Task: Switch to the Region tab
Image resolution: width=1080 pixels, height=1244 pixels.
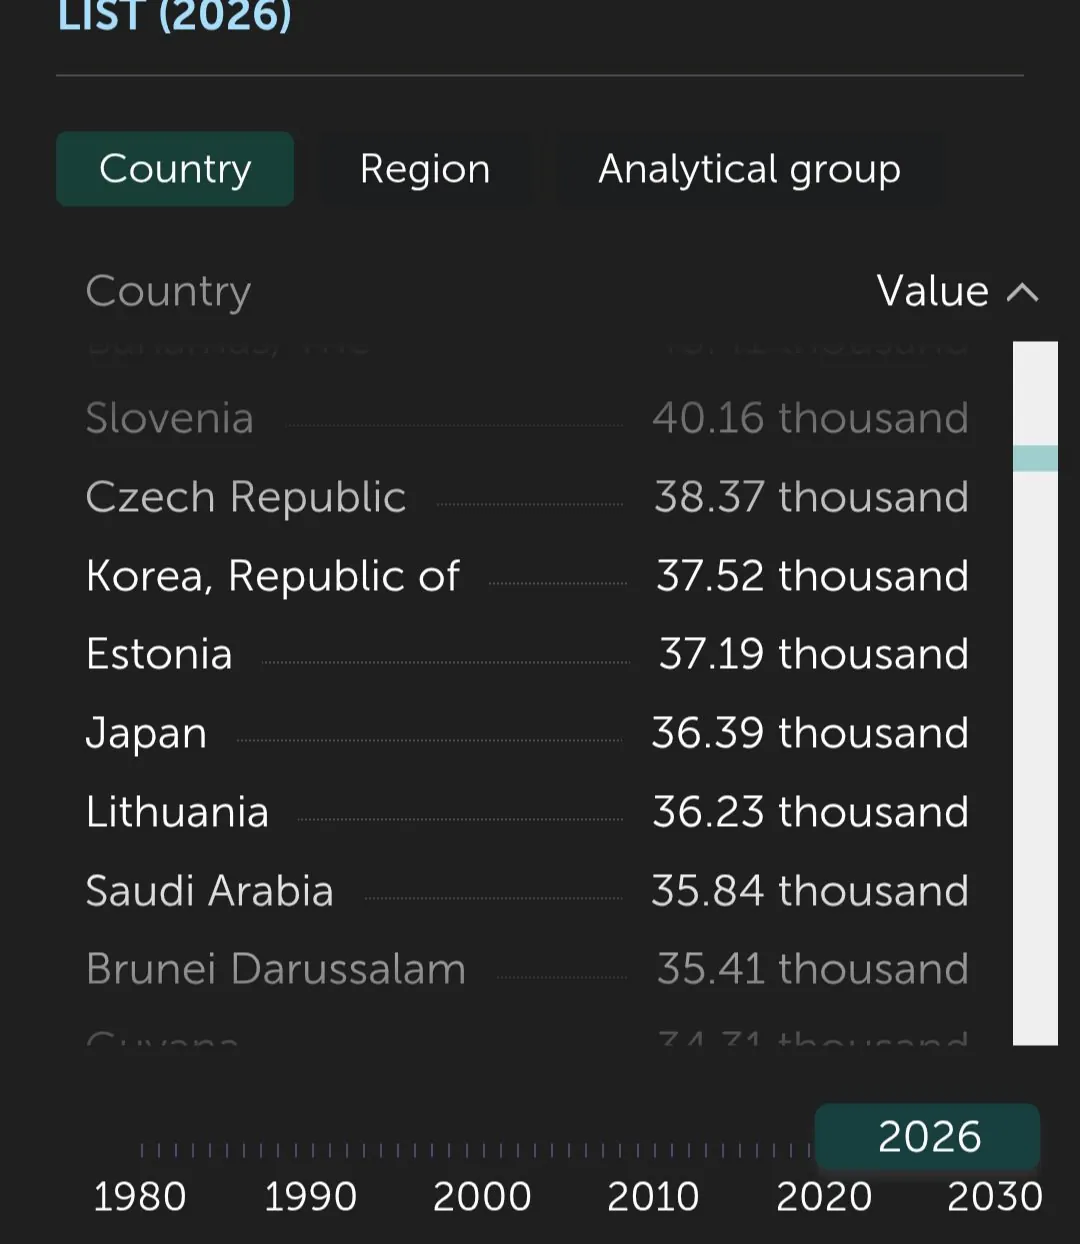Action: pos(425,169)
